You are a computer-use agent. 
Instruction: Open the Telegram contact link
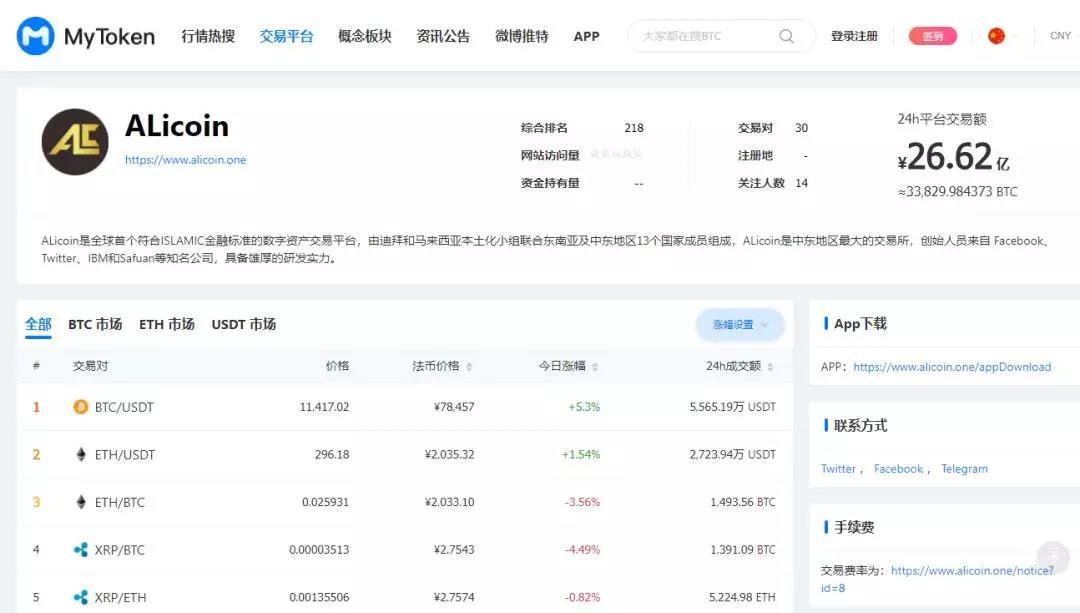(964, 469)
